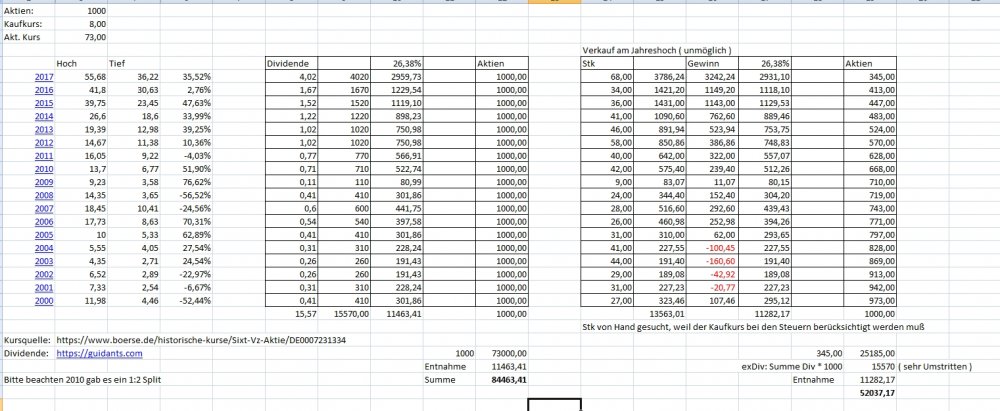
Task: Follow the 2008 year hyperlink
Action: coord(44,195)
